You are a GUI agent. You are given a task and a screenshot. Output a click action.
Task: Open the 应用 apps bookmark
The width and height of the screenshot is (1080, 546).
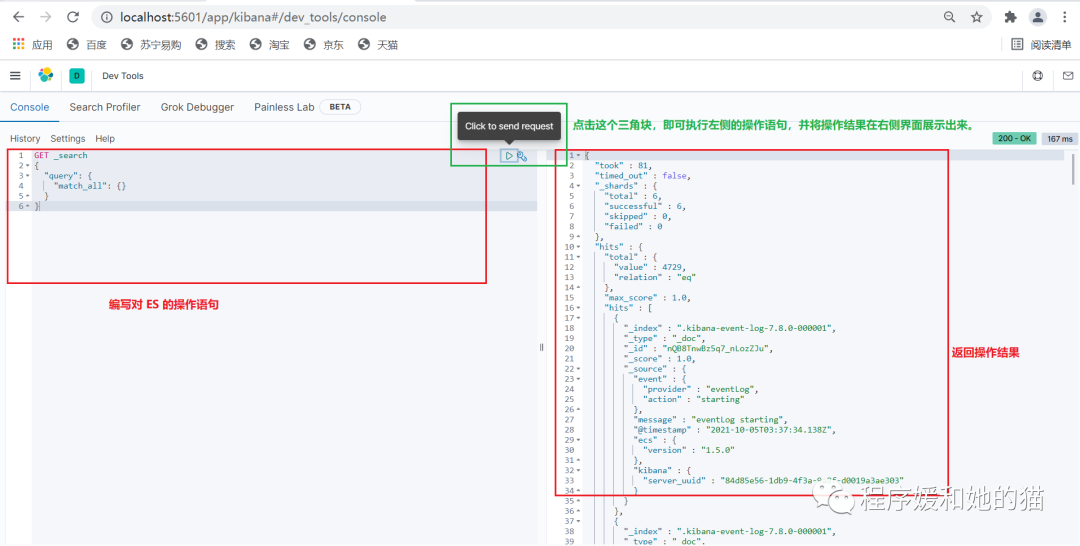tap(33, 45)
